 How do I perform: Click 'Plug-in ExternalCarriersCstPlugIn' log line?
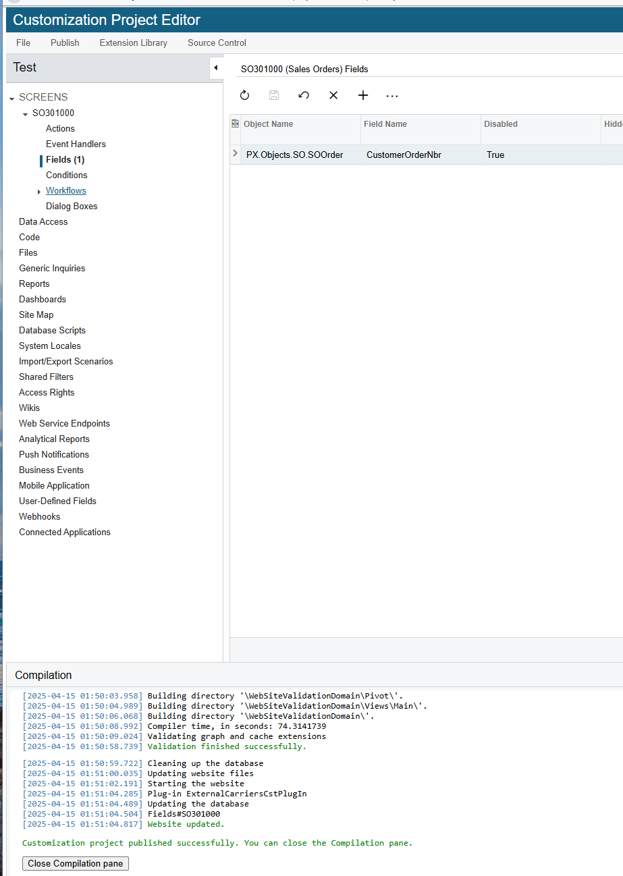[x=227, y=794]
